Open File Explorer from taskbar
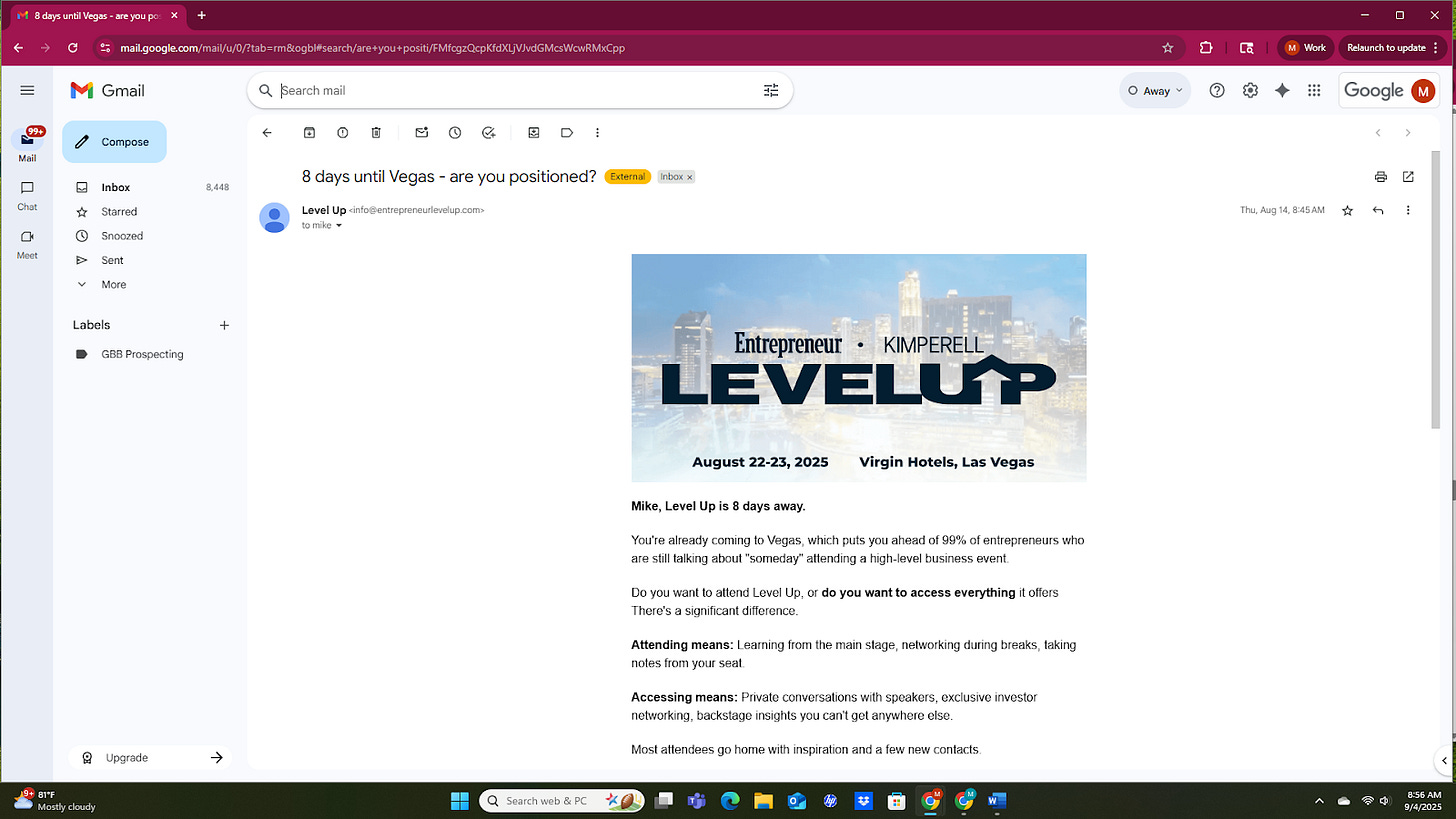Screen dimensions: 1456x819 coord(763,801)
